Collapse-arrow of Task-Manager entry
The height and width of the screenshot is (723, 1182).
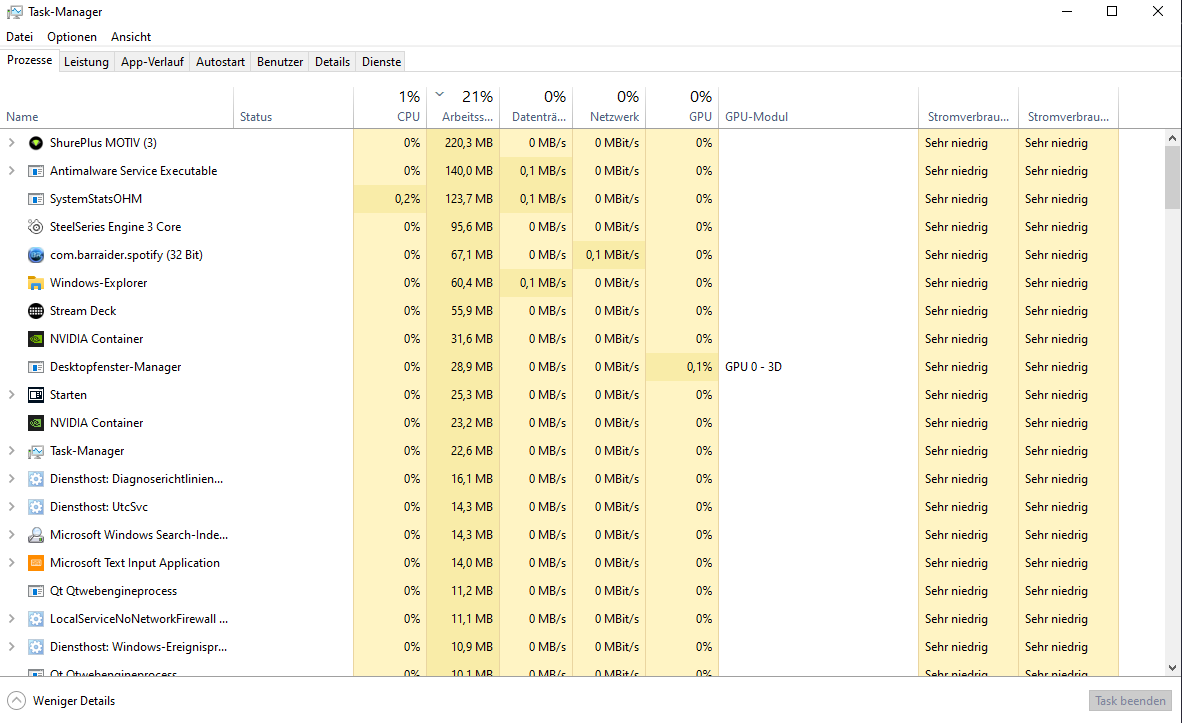12,450
